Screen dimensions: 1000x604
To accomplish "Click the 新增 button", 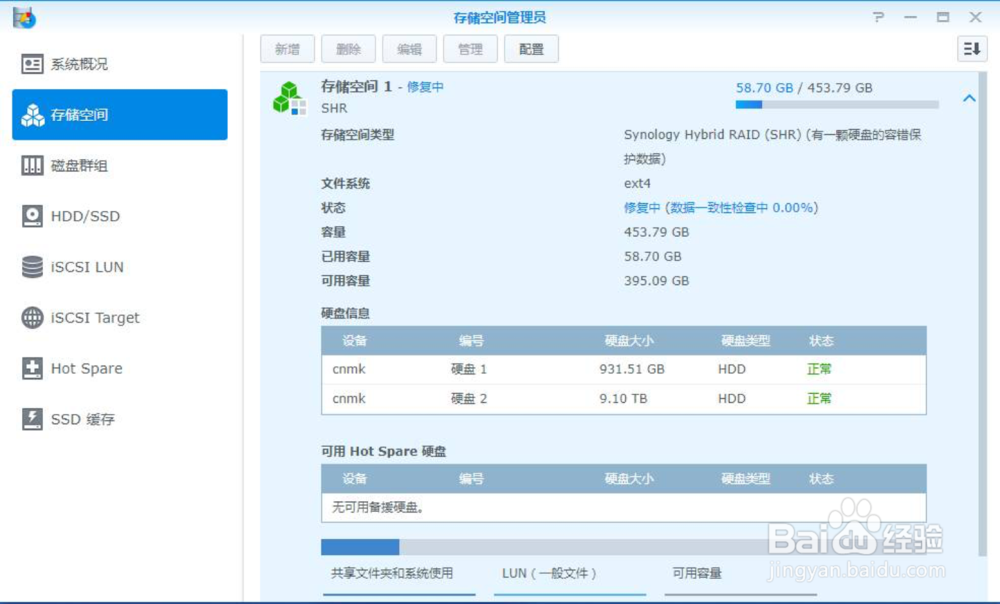I will point(287,49).
